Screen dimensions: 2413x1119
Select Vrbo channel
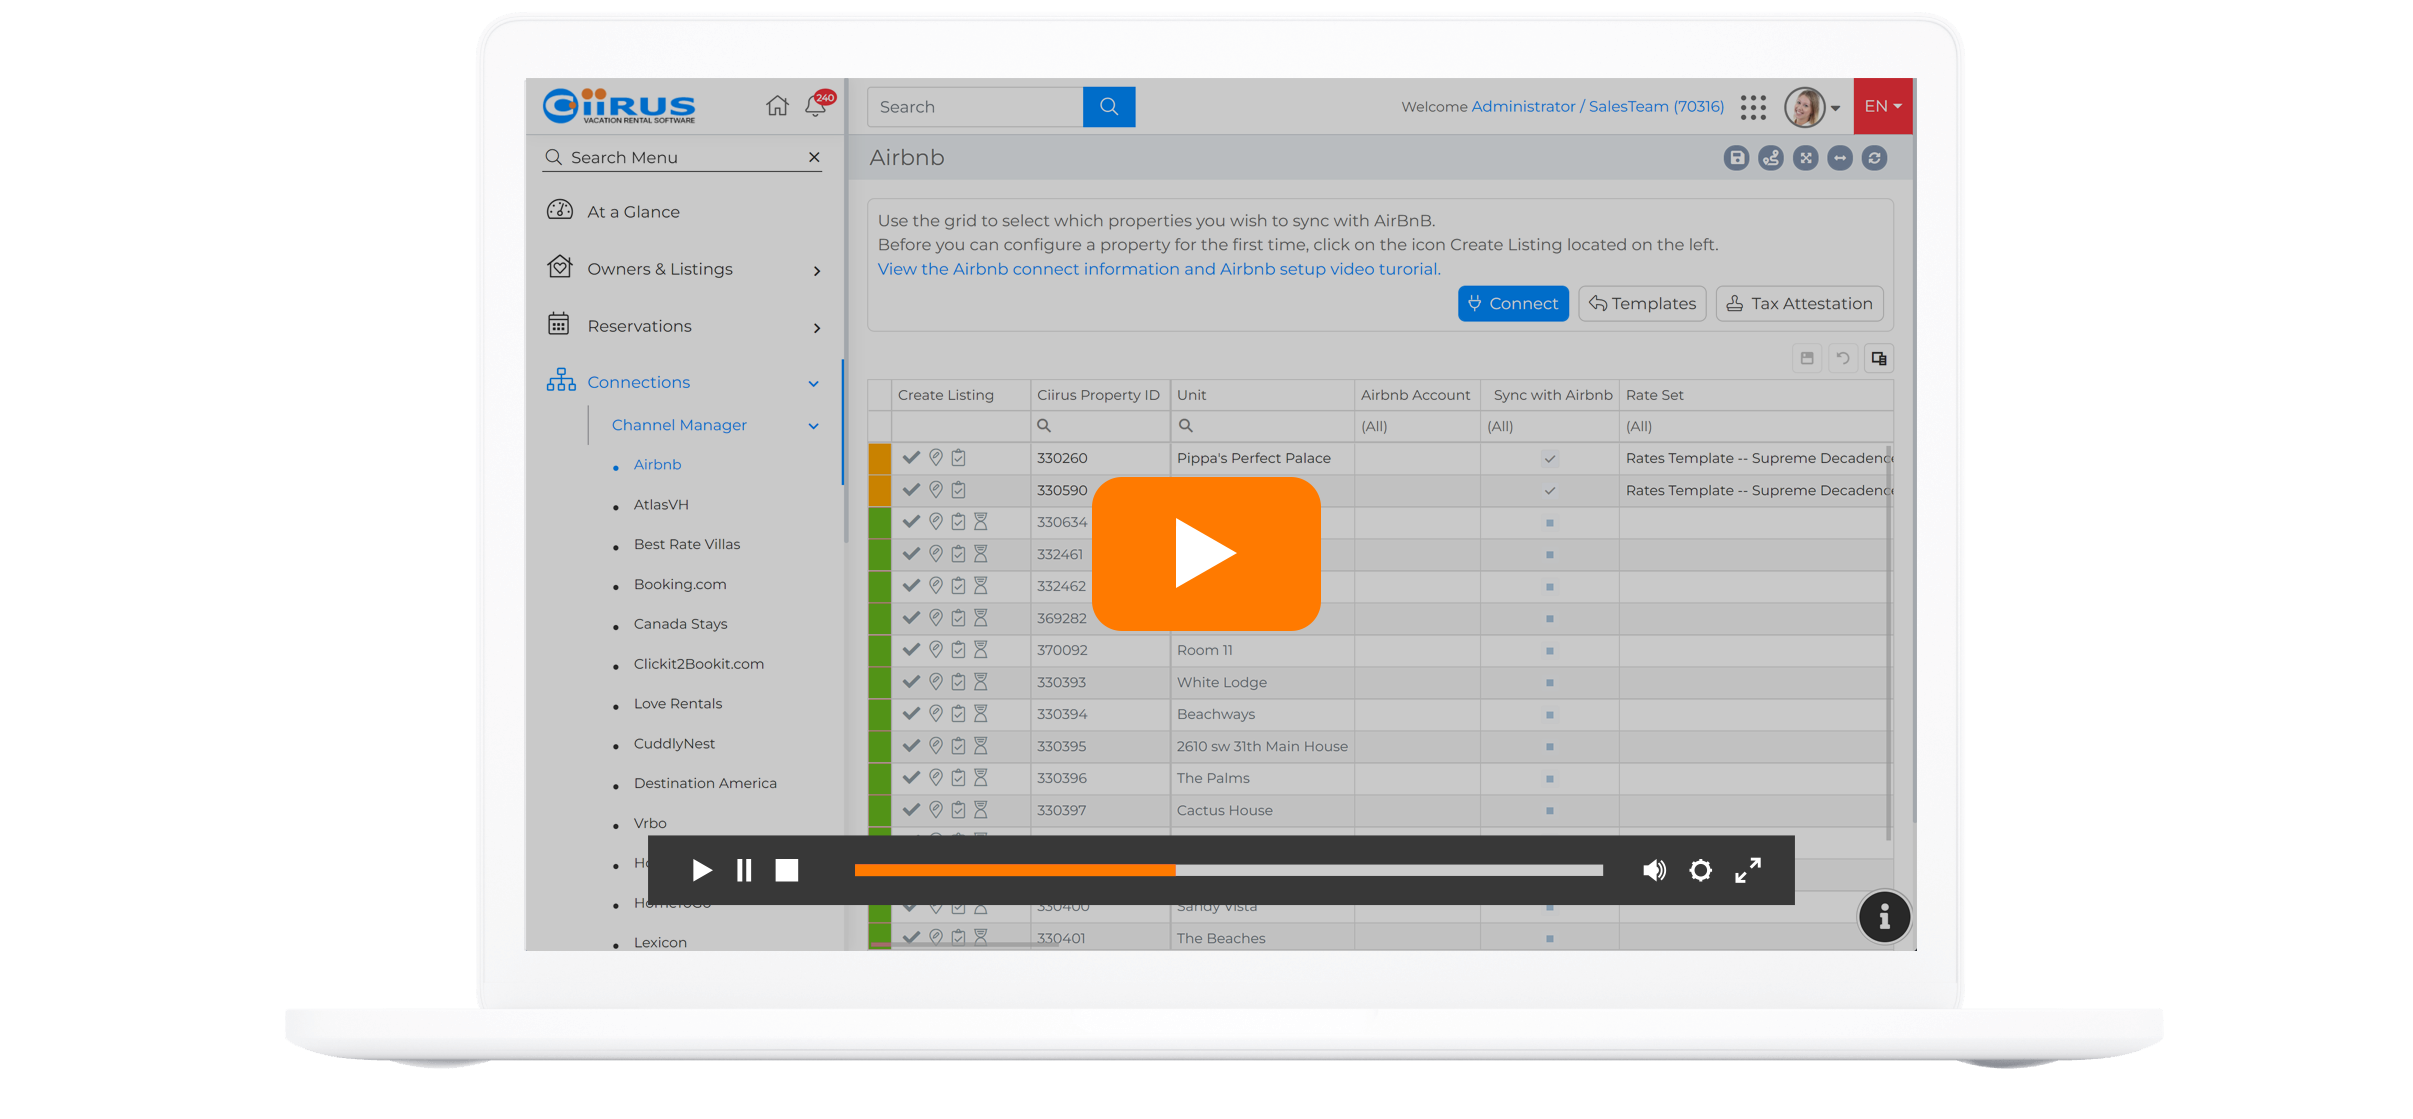click(650, 823)
